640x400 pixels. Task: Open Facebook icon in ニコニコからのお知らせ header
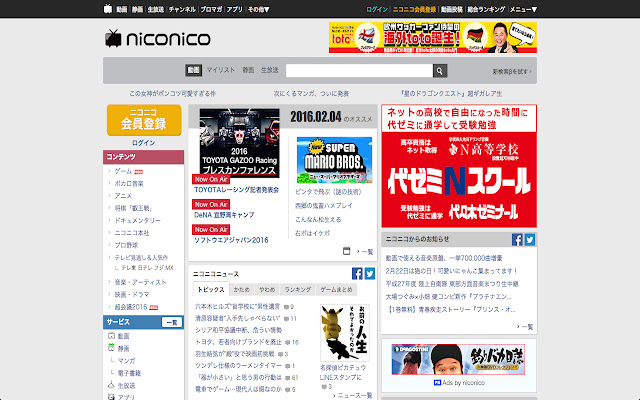[x=517, y=240]
